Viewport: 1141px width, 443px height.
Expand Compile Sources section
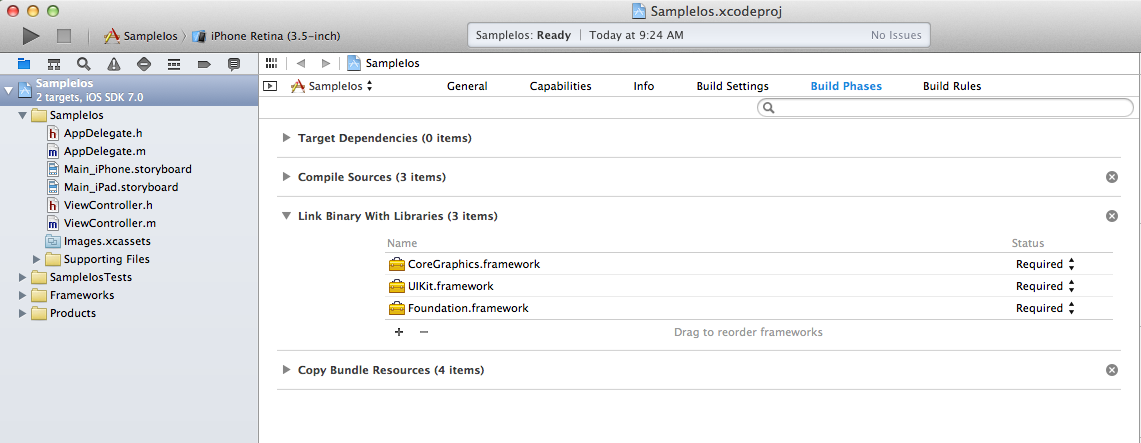pyautogui.click(x=286, y=177)
